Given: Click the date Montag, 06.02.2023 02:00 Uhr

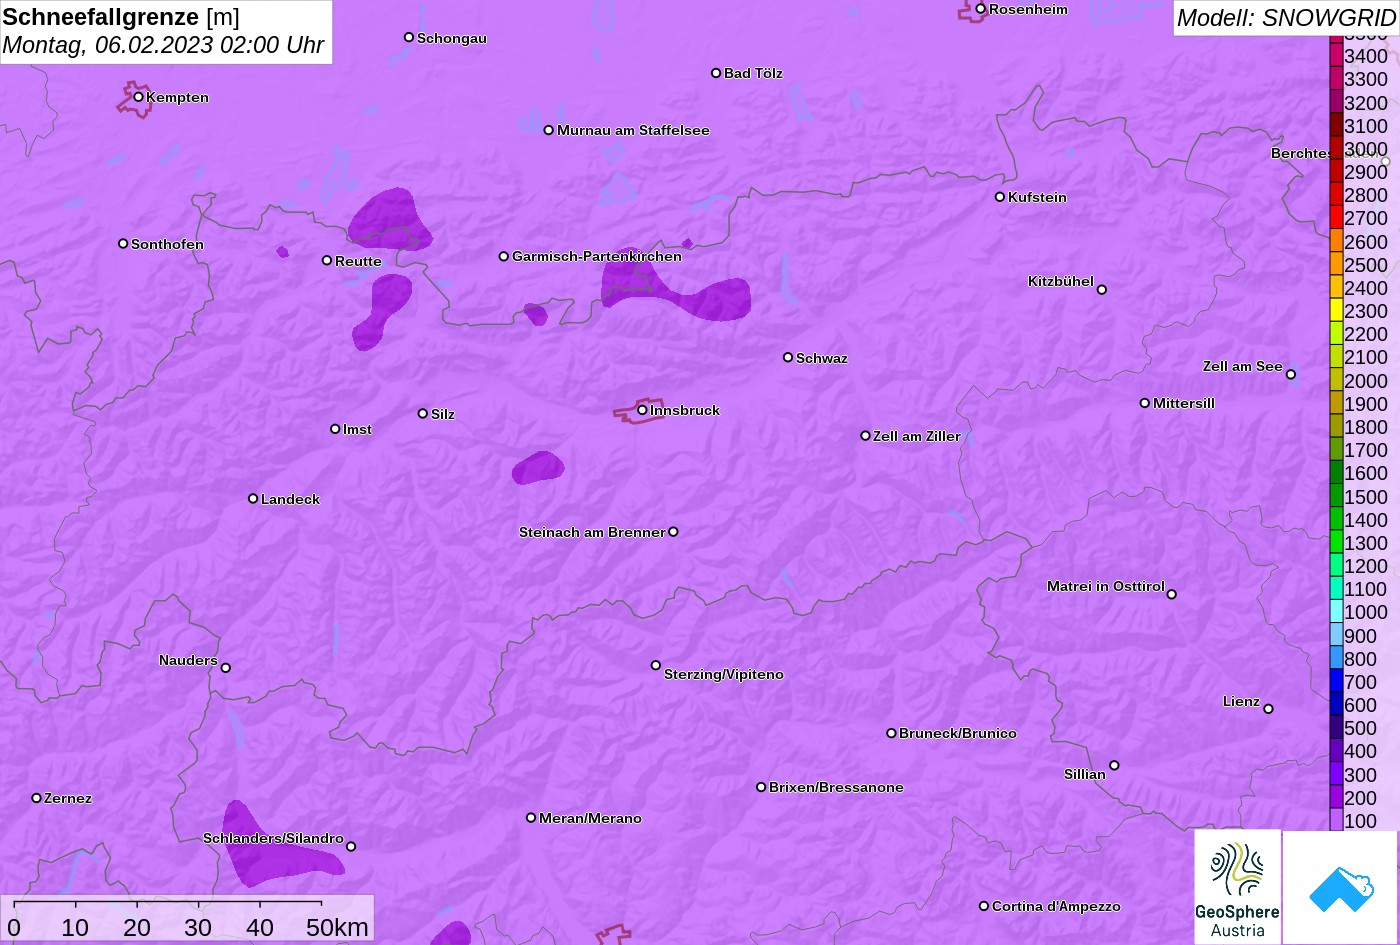Looking at the screenshot, I should [x=163, y=45].
